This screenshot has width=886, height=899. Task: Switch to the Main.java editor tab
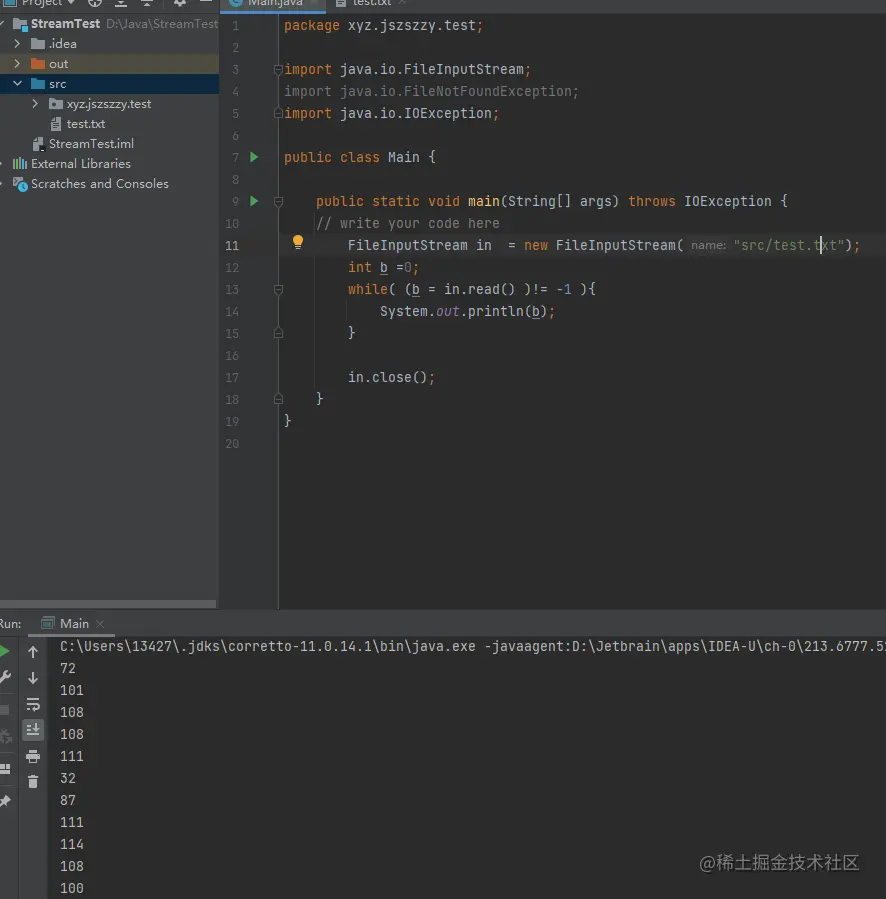[274, 3]
